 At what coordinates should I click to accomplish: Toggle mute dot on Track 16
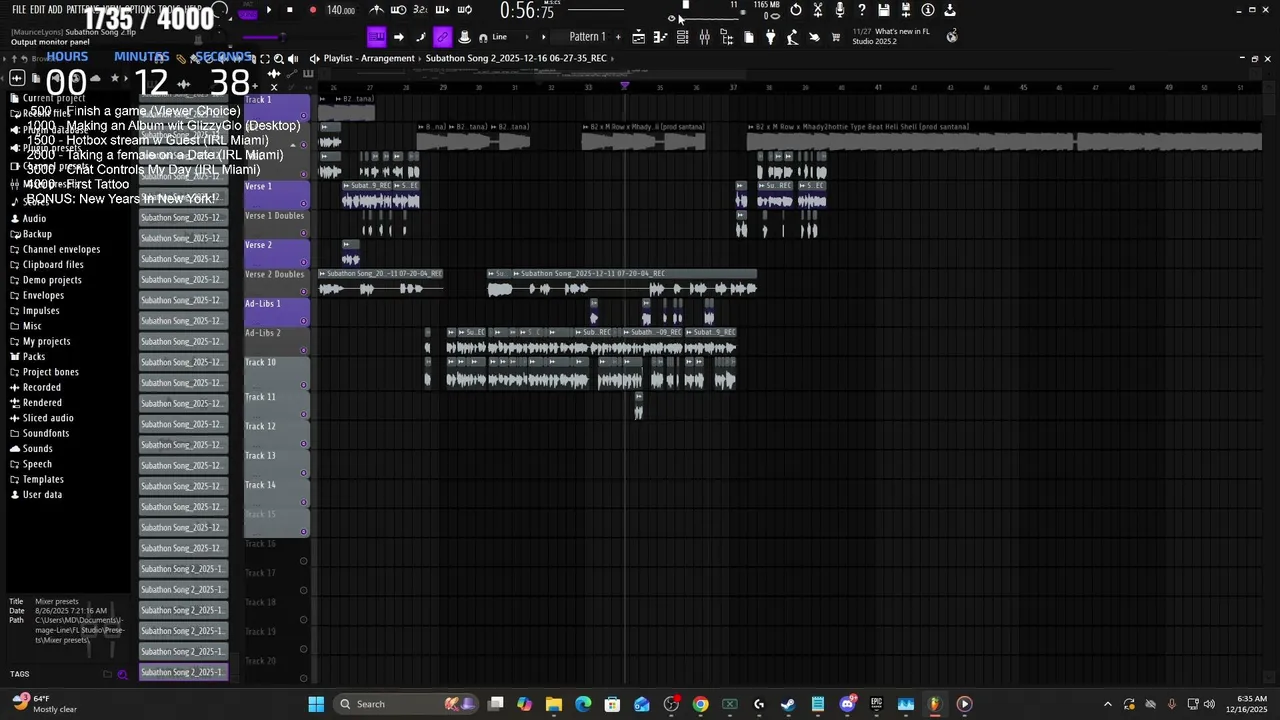[x=304, y=561]
